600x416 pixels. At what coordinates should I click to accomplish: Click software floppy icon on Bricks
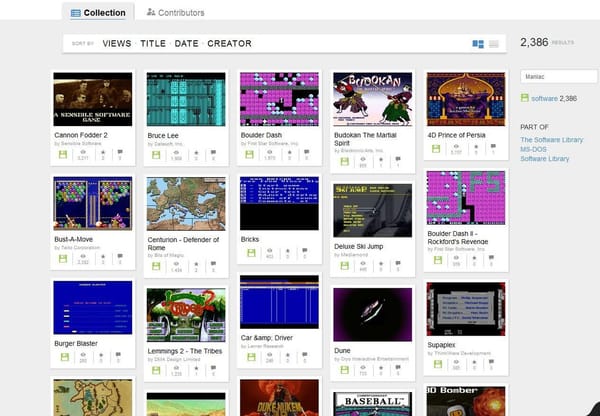click(x=251, y=253)
